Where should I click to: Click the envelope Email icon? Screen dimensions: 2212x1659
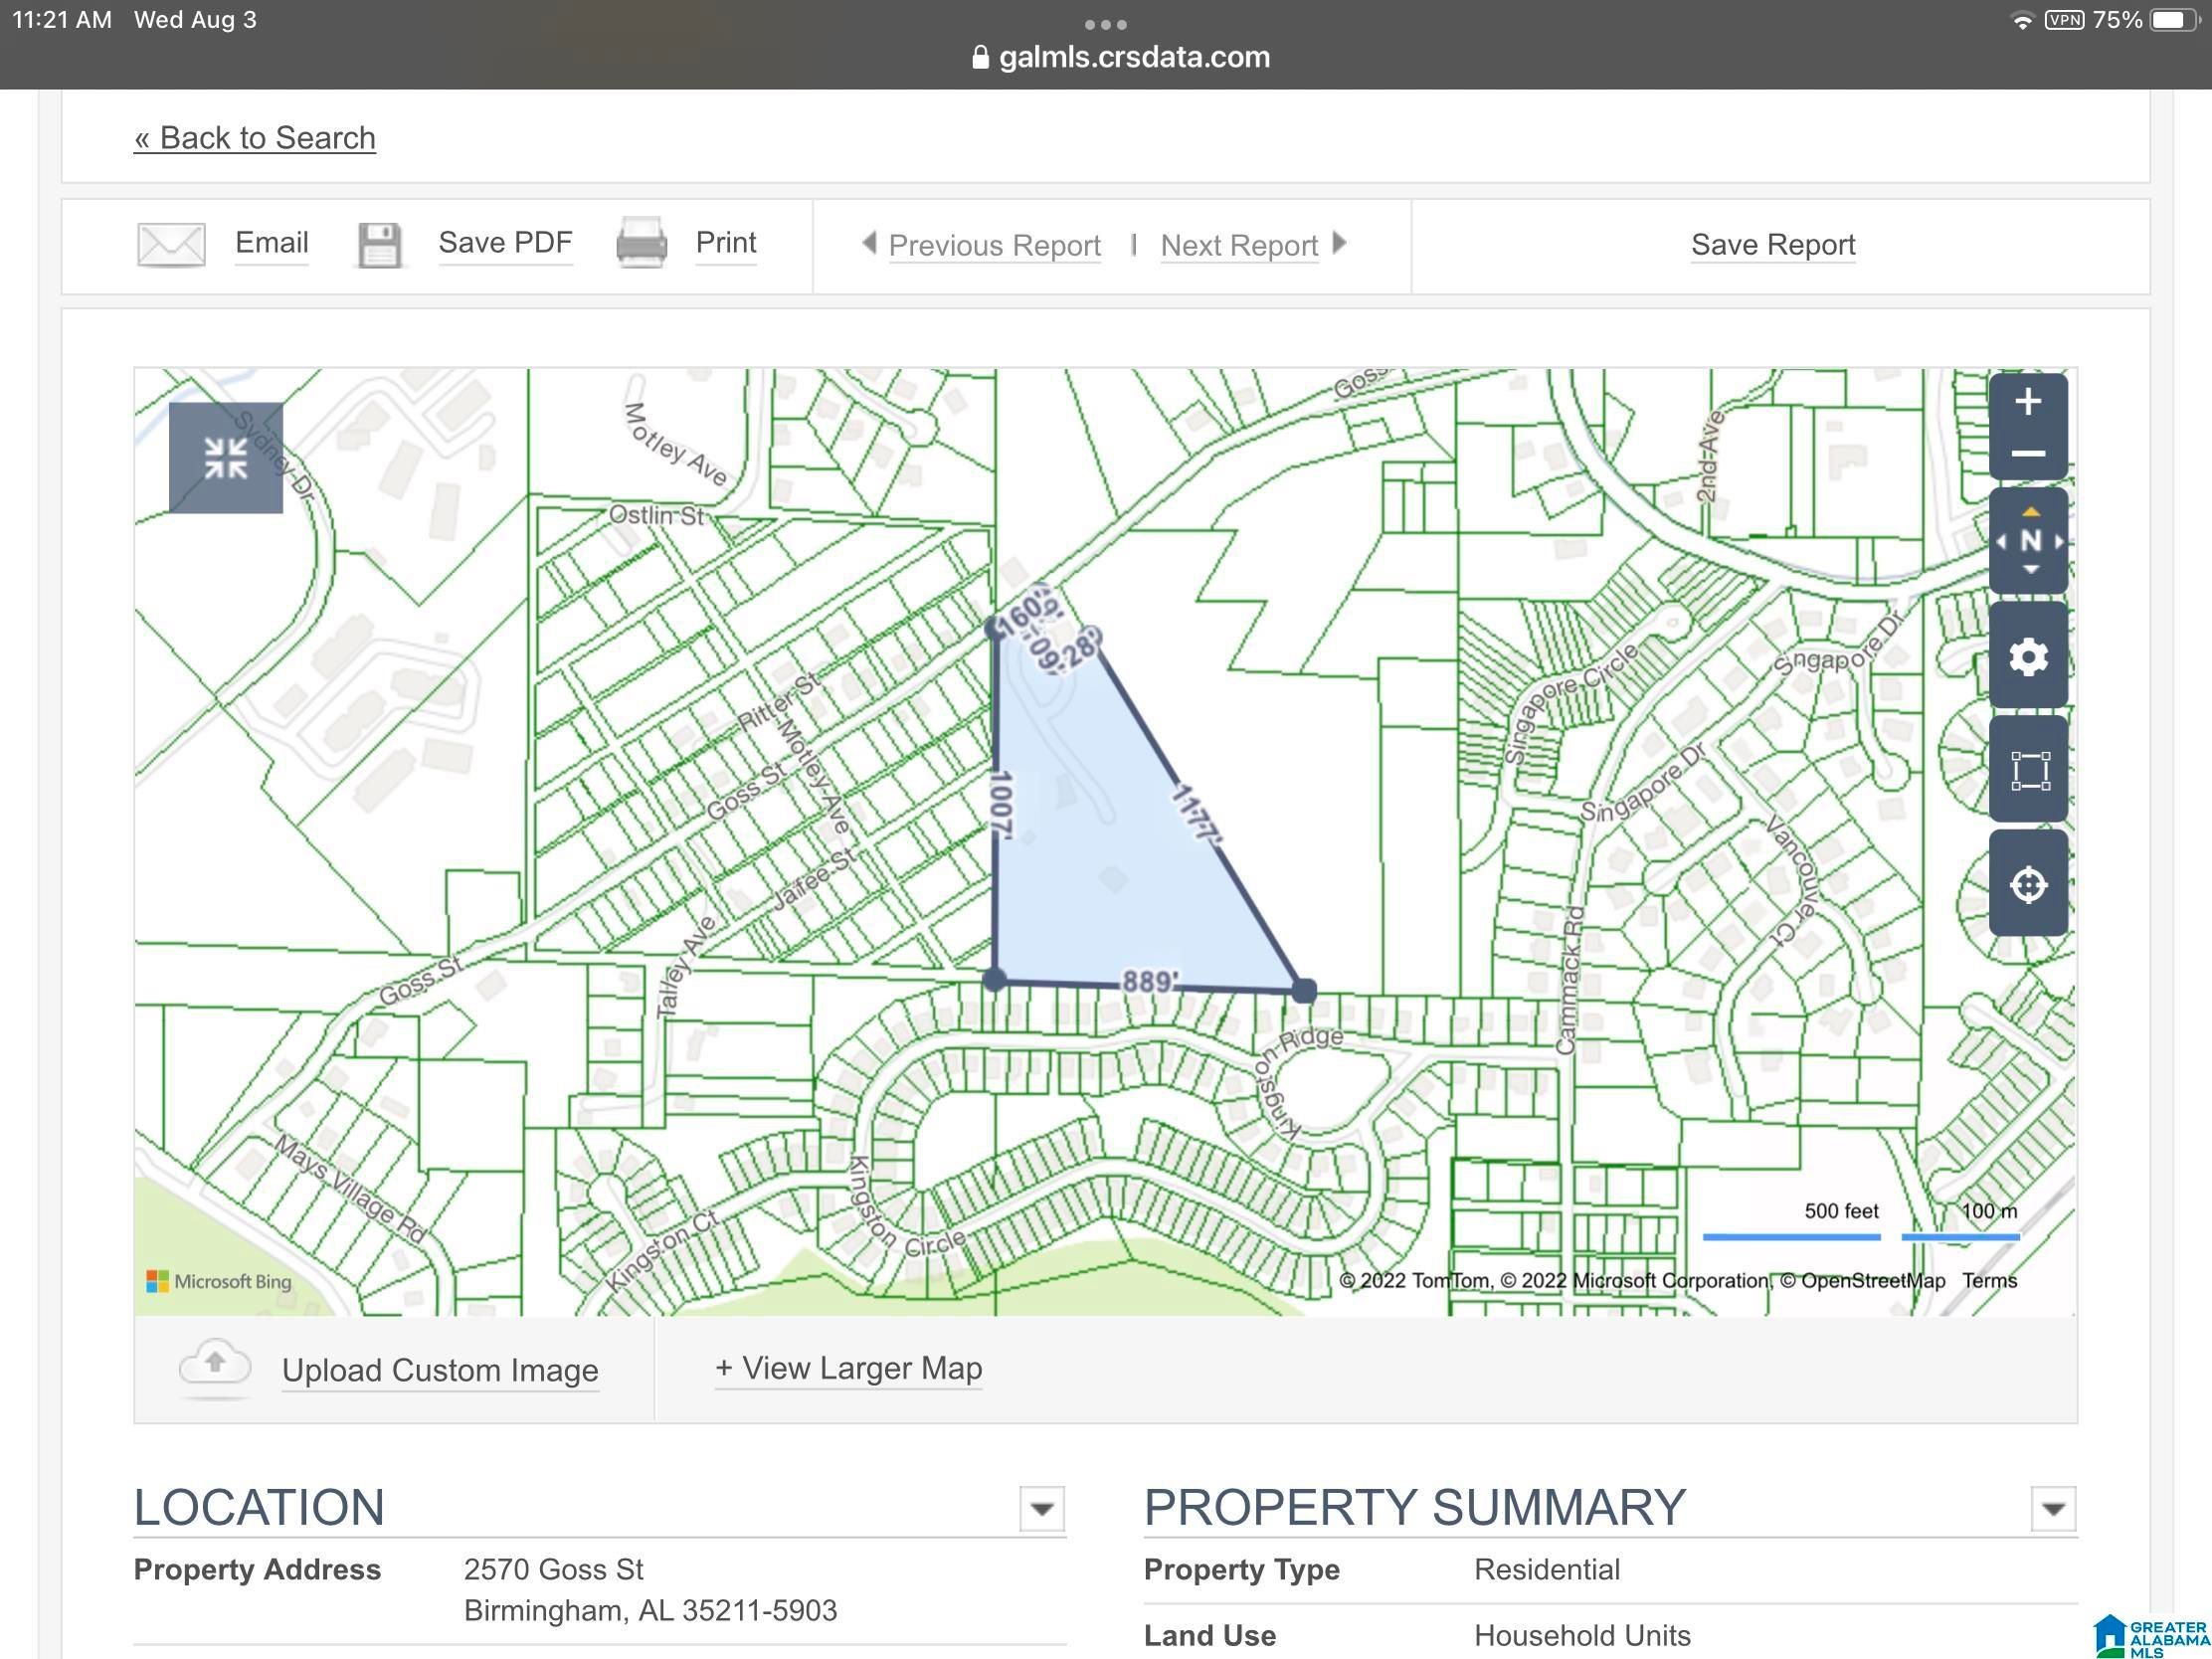pyautogui.click(x=171, y=245)
